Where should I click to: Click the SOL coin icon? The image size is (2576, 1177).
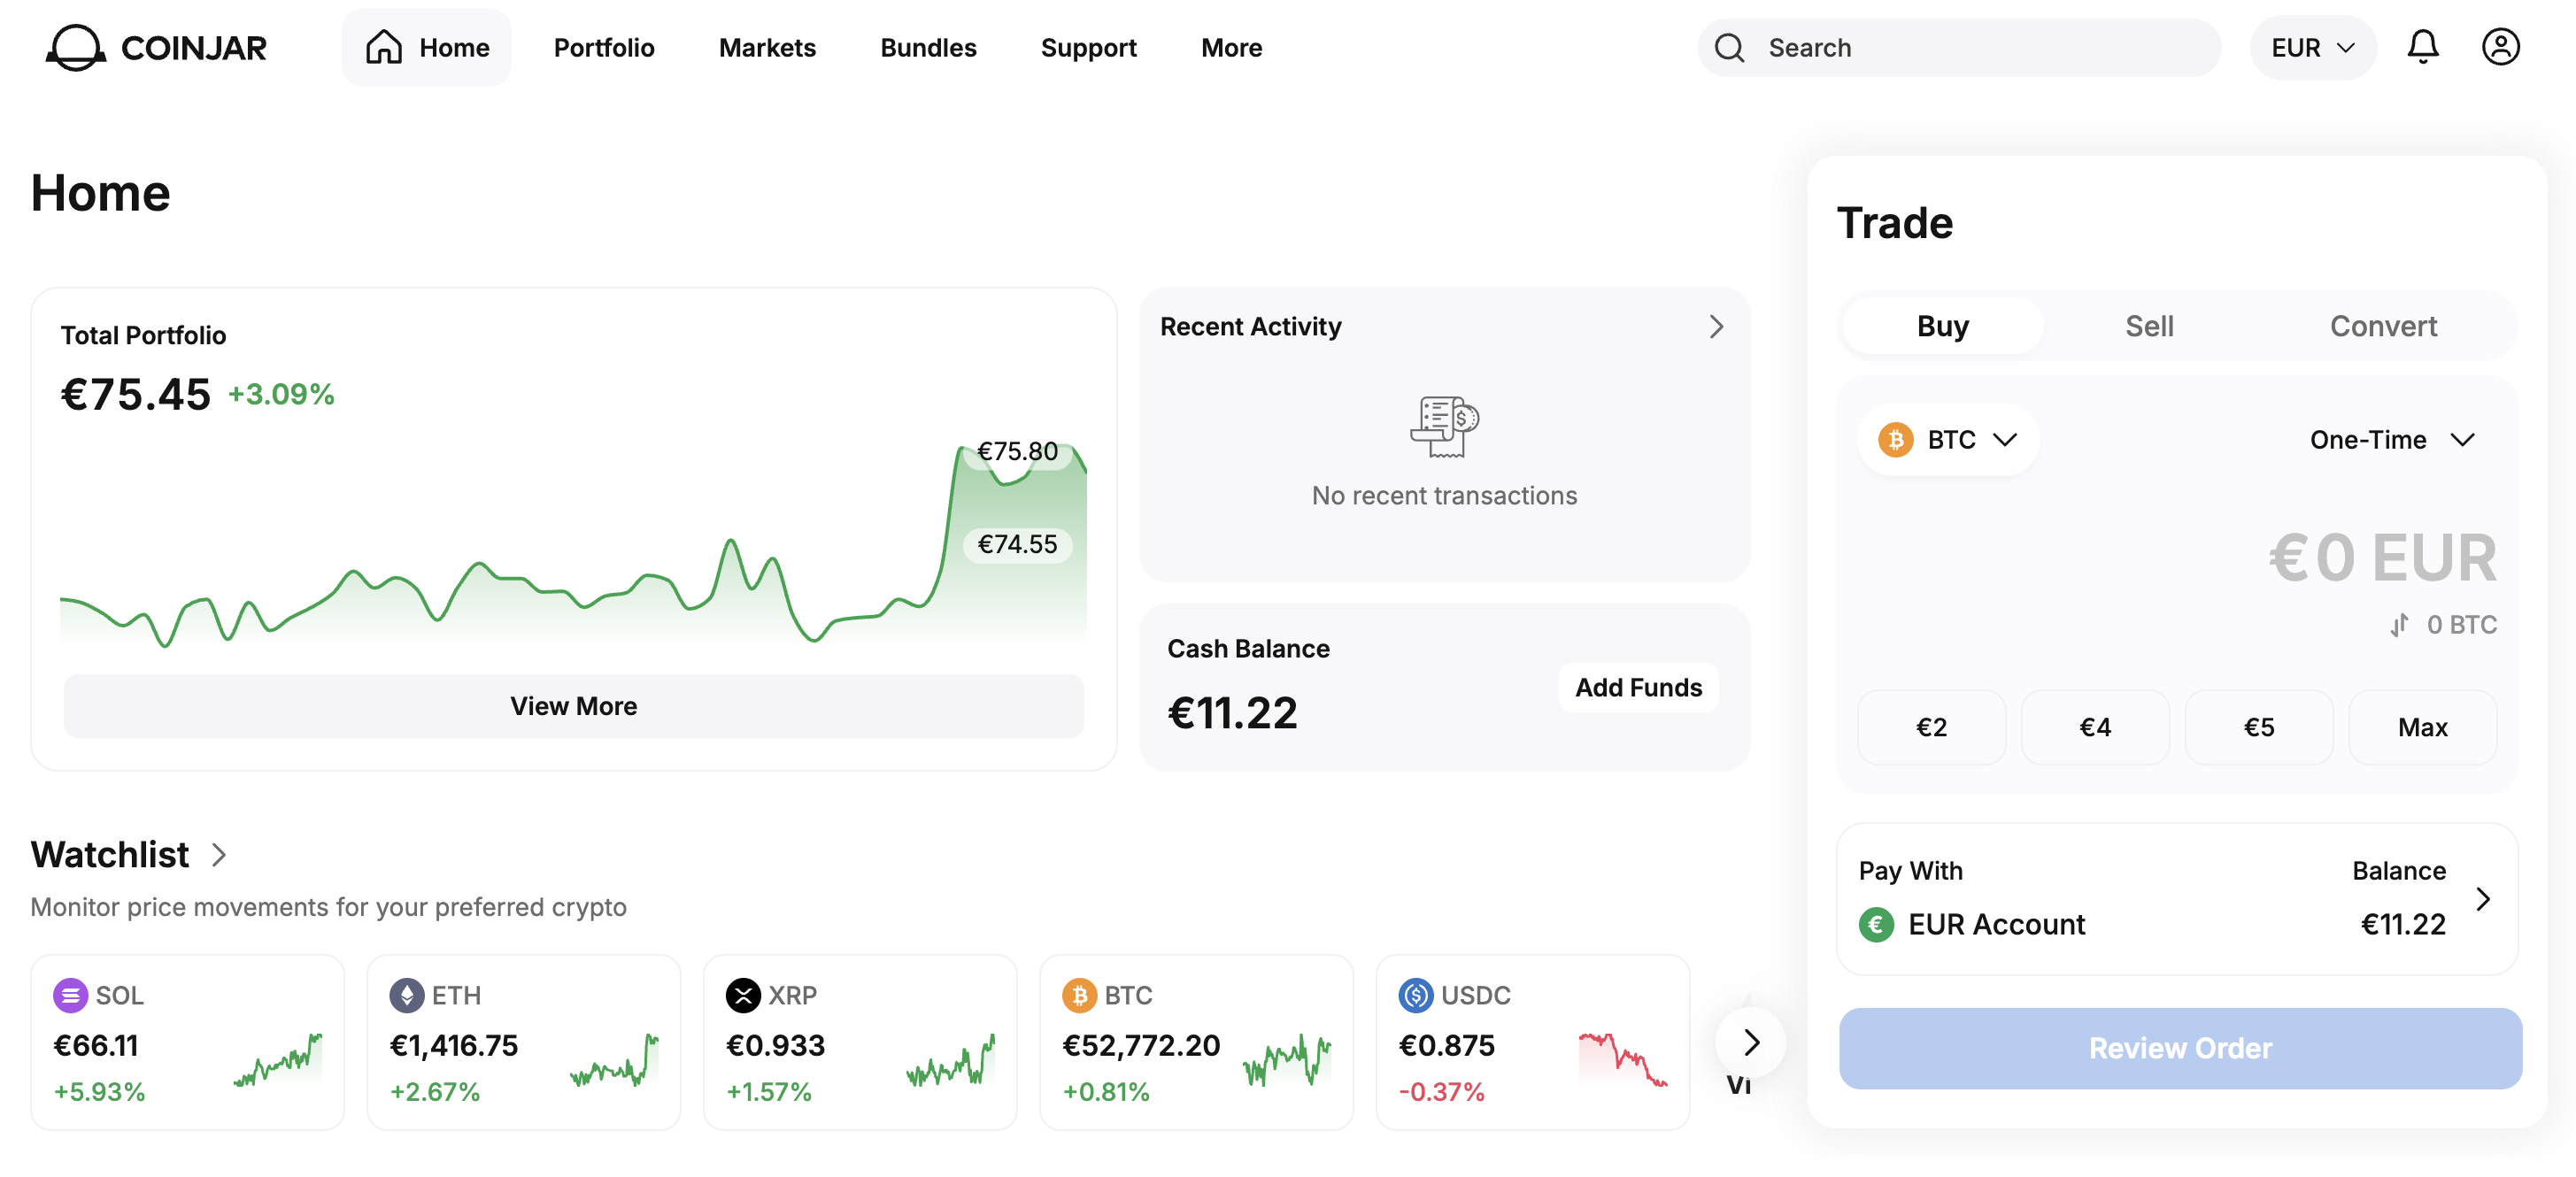pyautogui.click(x=70, y=995)
